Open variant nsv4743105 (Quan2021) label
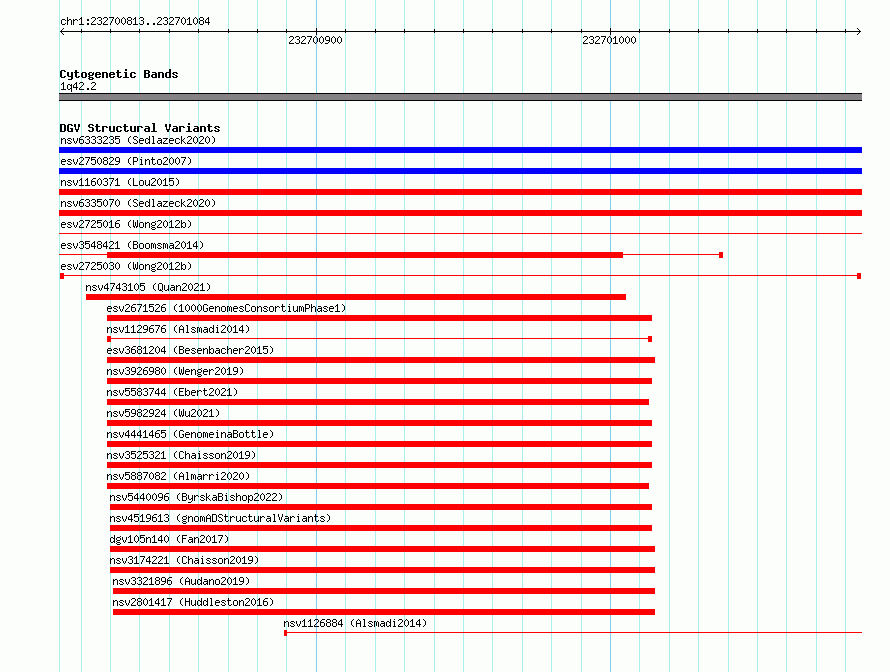This screenshot has height=672, width=890. 148,287
